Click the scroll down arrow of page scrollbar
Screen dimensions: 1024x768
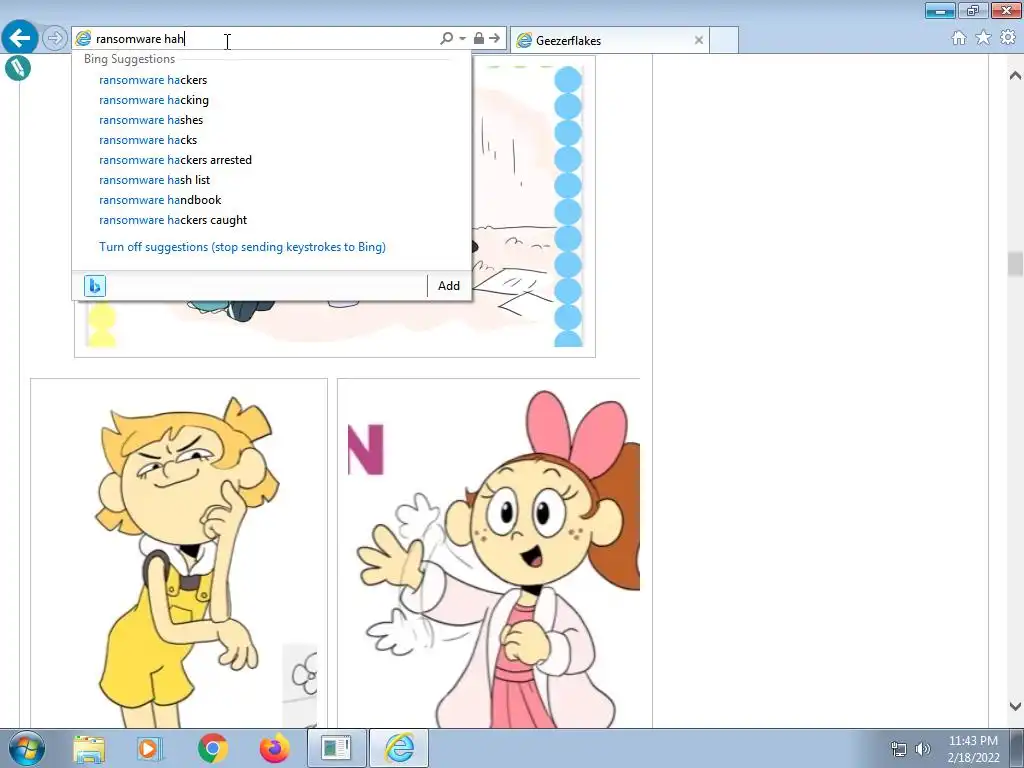[1015, 706]
